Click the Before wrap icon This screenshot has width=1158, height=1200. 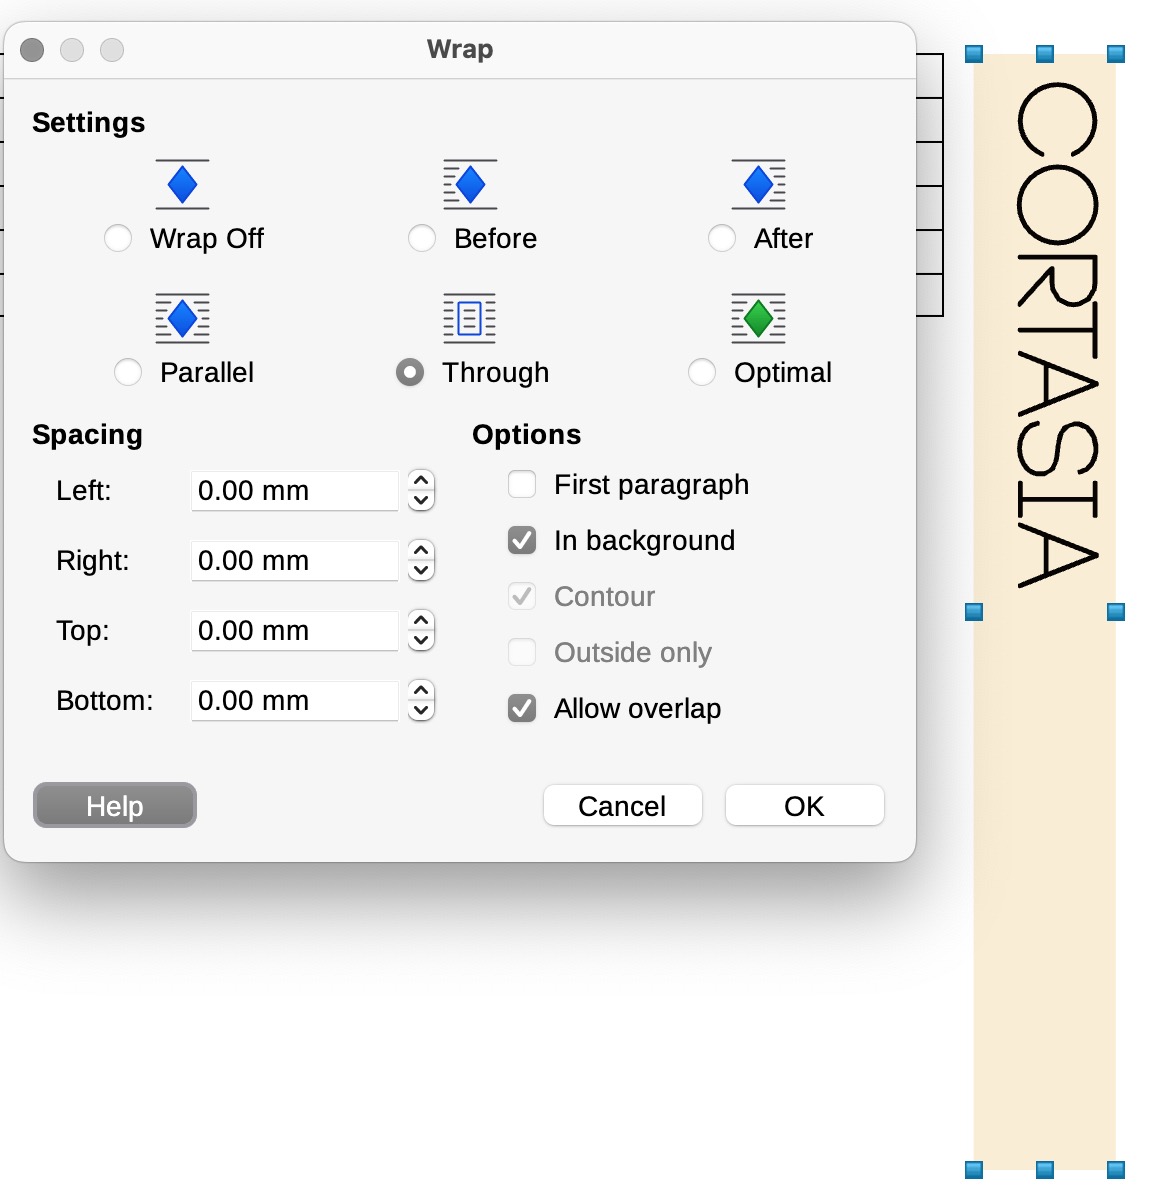470,184
